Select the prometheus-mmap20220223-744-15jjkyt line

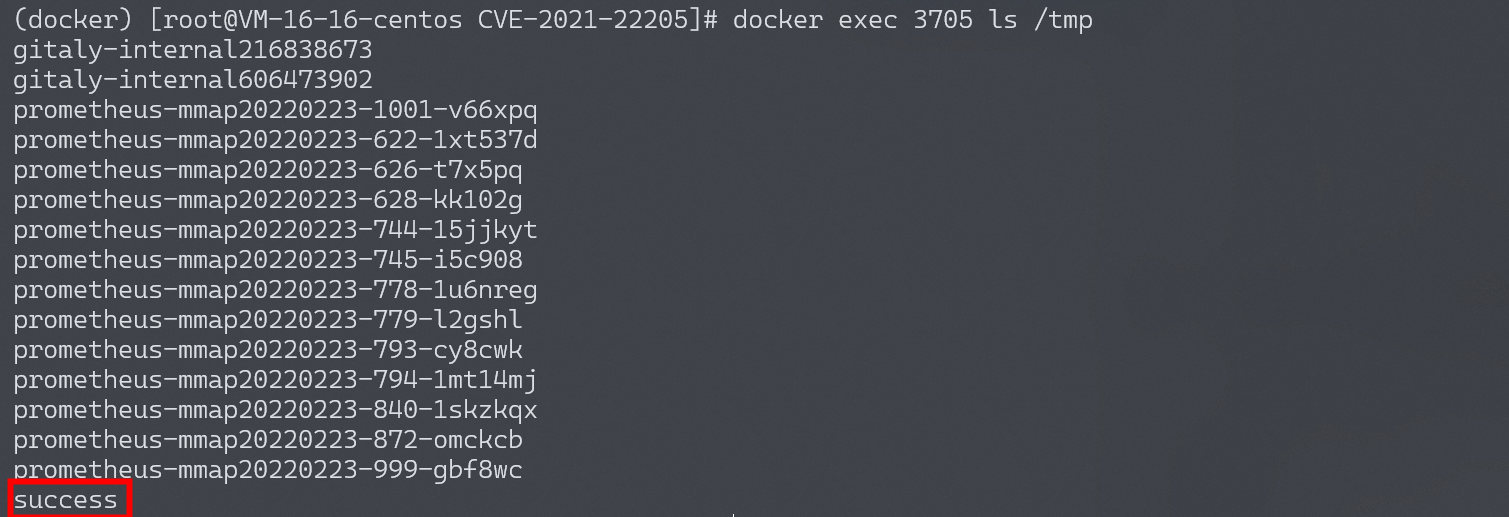pos(275,230)
